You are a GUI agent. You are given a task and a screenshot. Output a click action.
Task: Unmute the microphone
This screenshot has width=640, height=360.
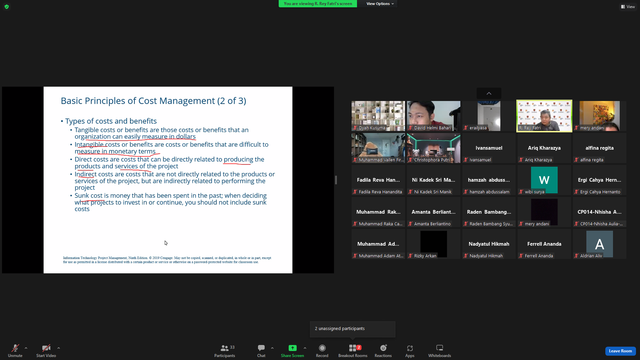tap(15, 350)
